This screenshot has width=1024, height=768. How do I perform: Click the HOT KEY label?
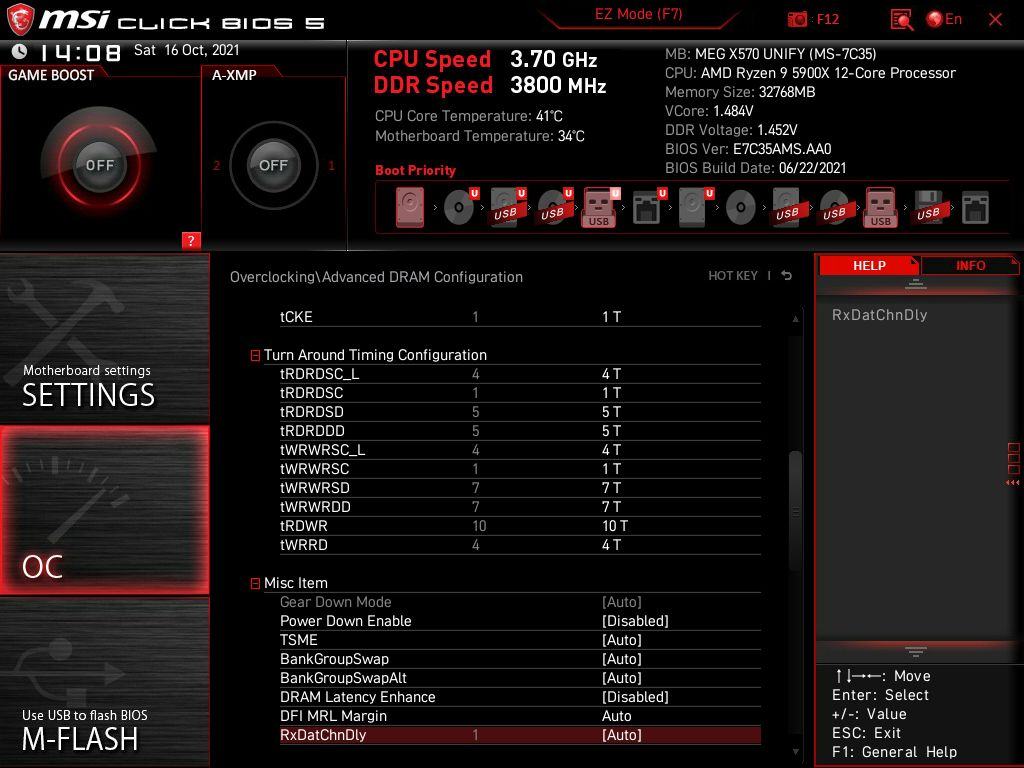(733, 276)
